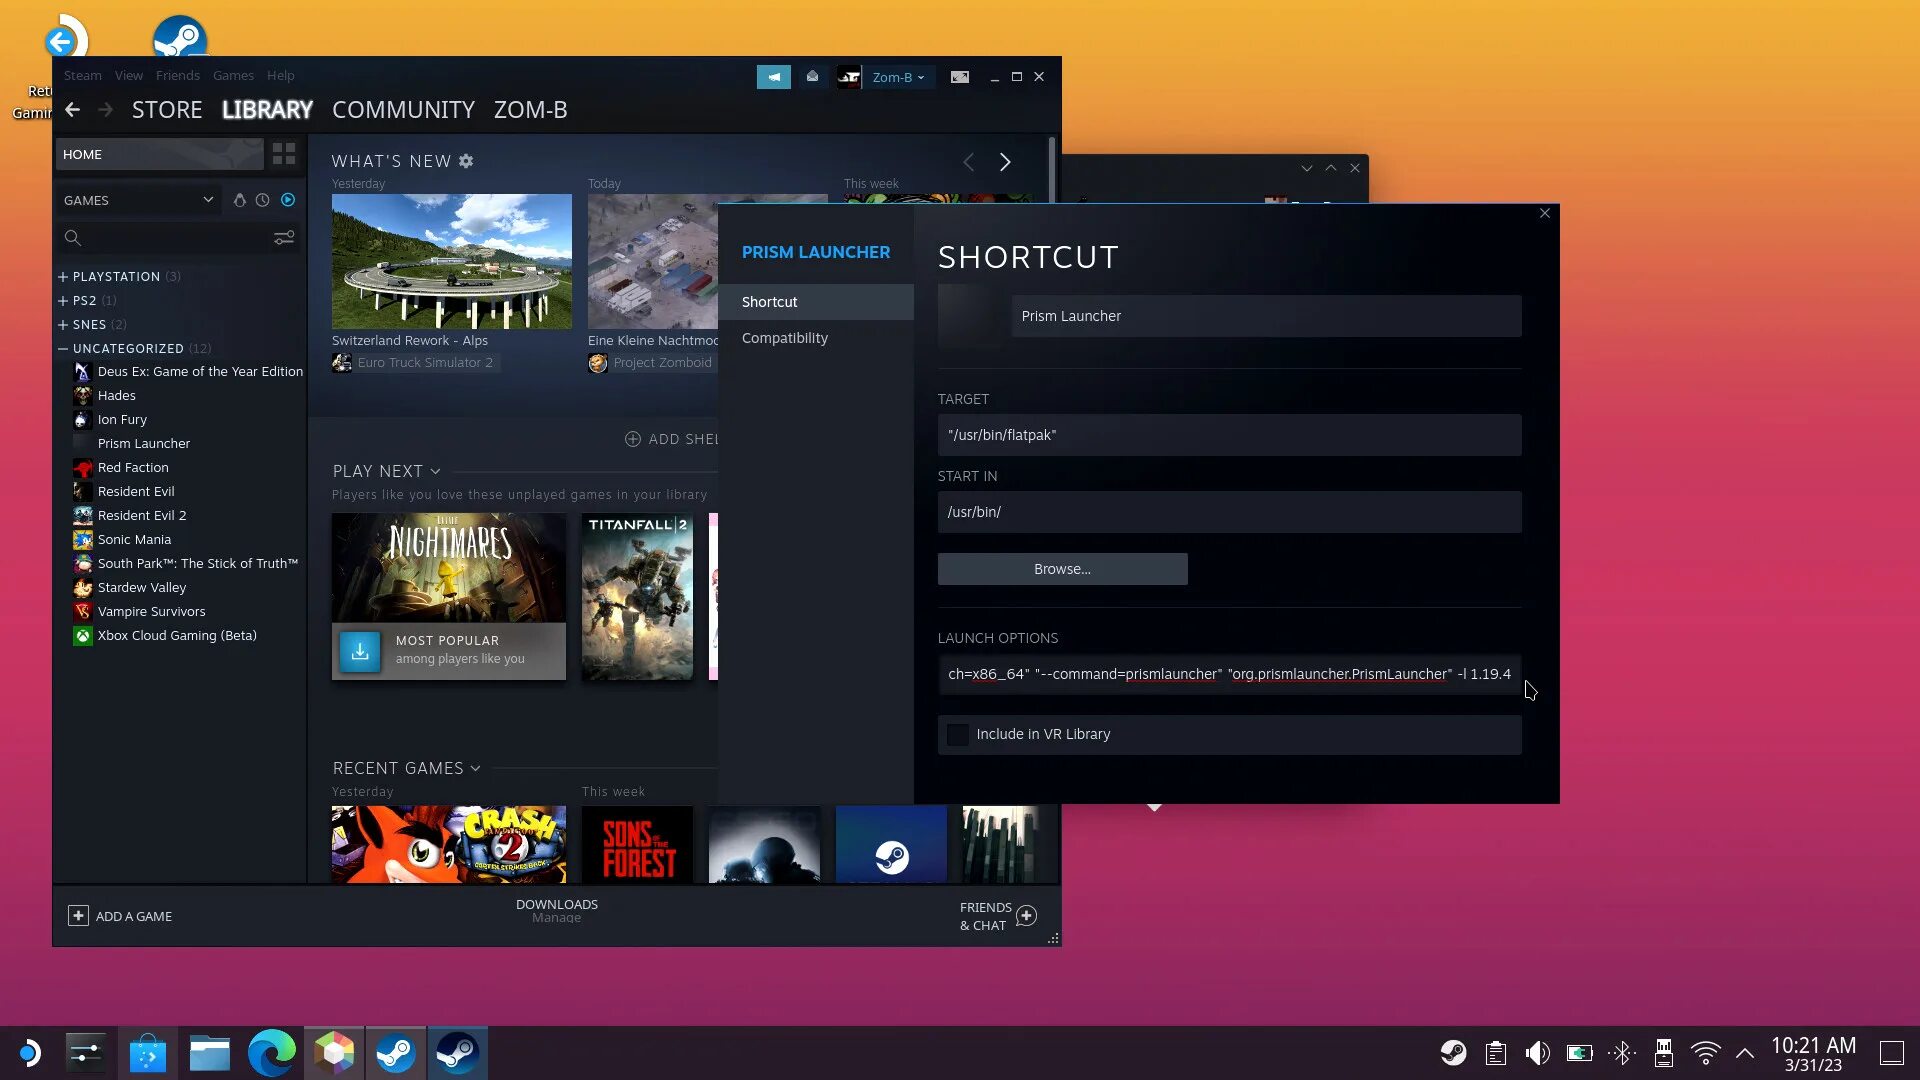Expand the UNCATEGORIZED games section
Screen dimensions: 1920x1080
[x=63, y=348]
